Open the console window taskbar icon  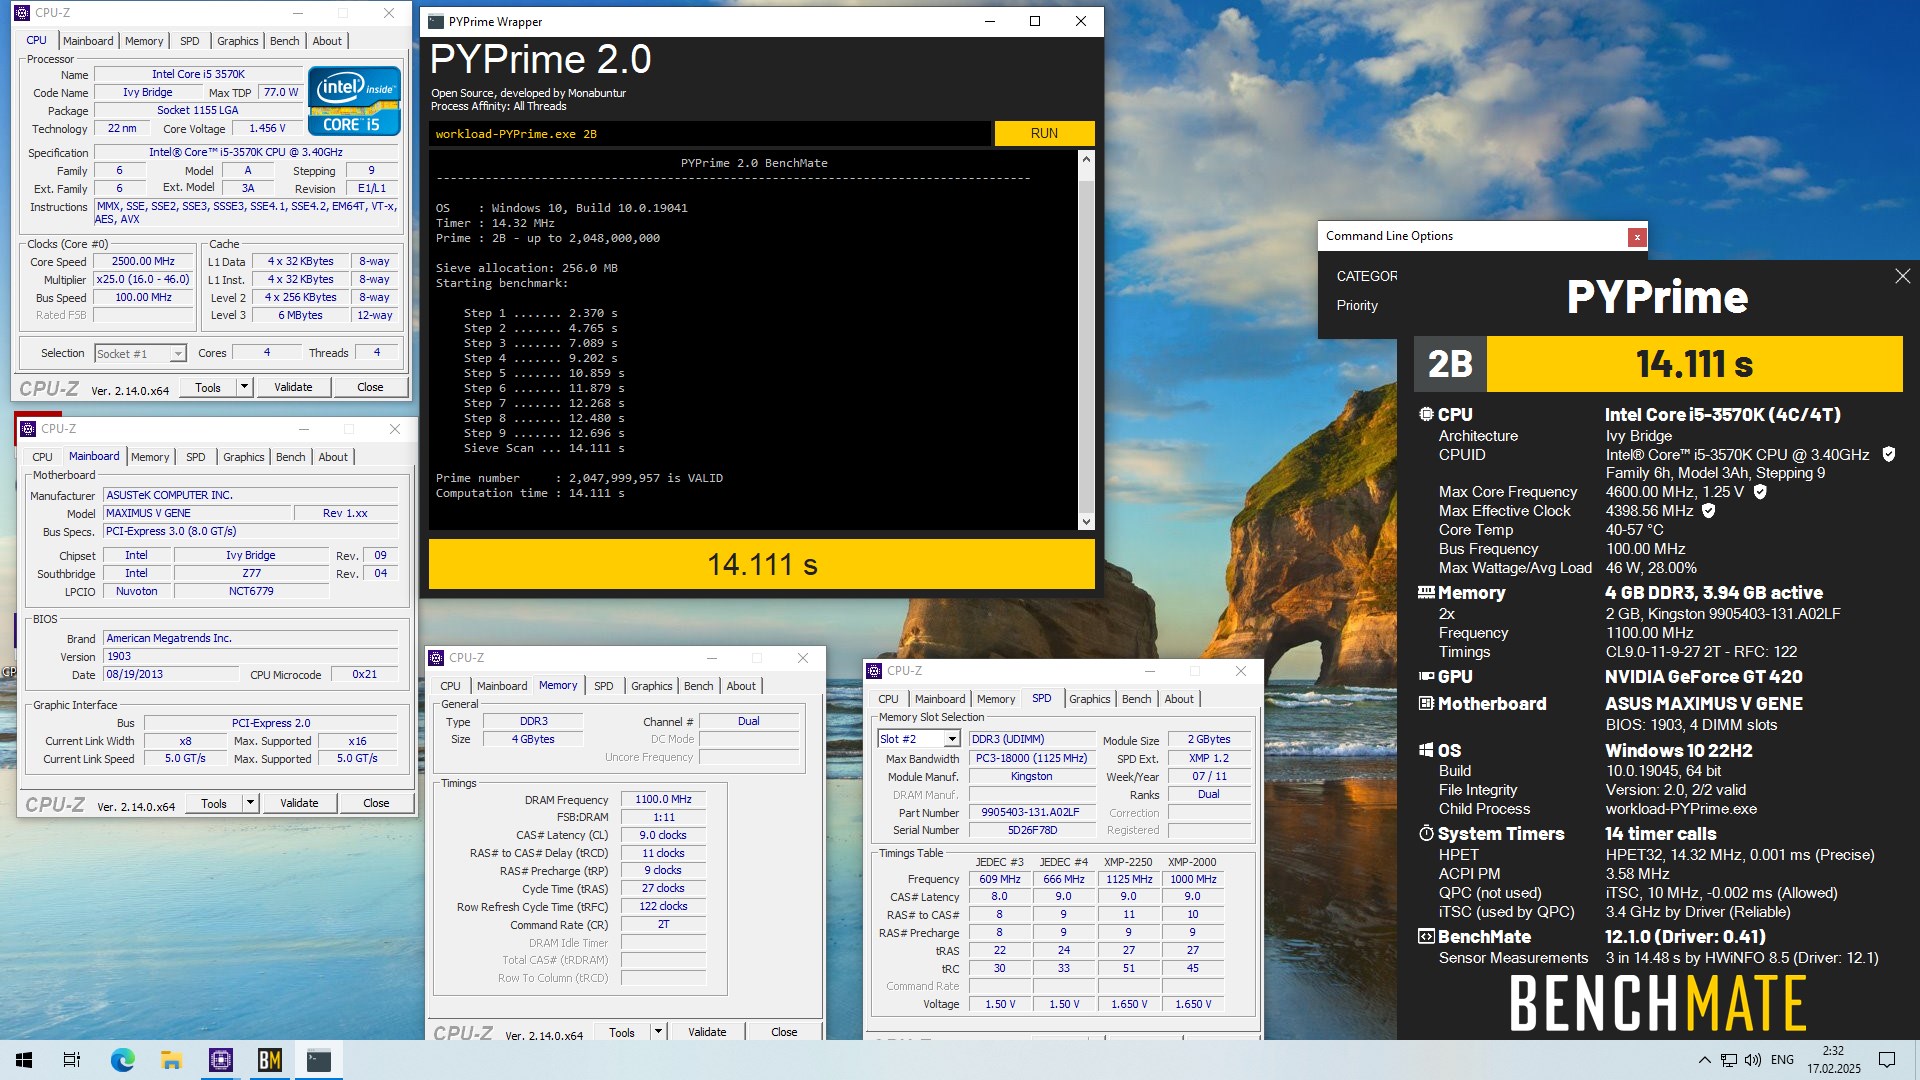(319, 1060)
